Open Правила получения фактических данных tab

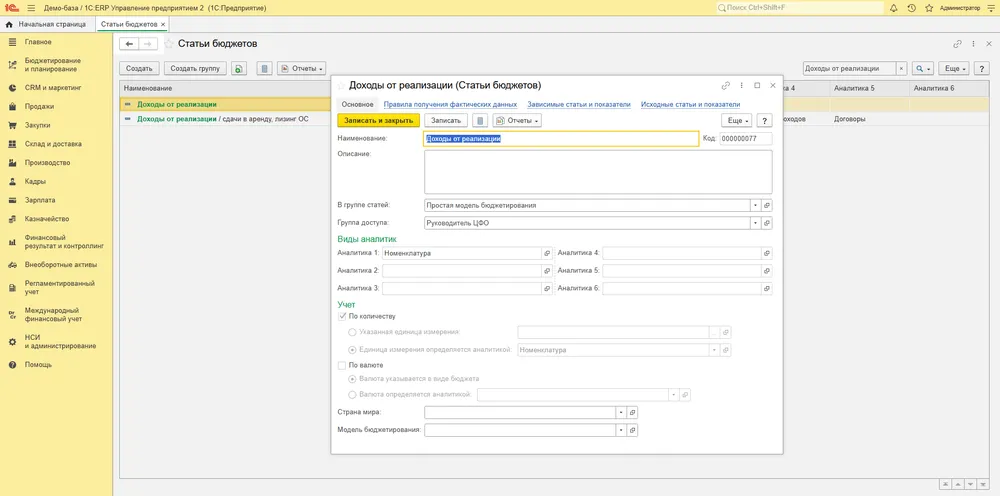450,105
